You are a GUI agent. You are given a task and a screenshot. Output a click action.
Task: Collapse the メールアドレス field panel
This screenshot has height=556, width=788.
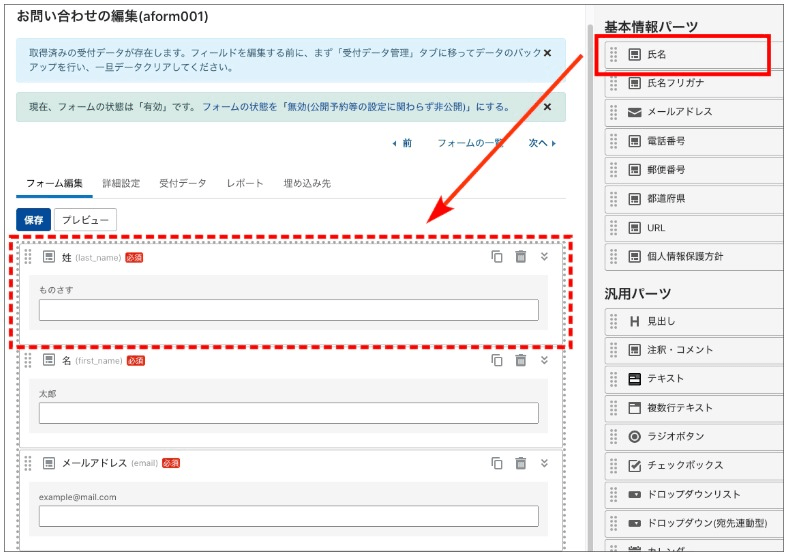(x=544, y=463)
